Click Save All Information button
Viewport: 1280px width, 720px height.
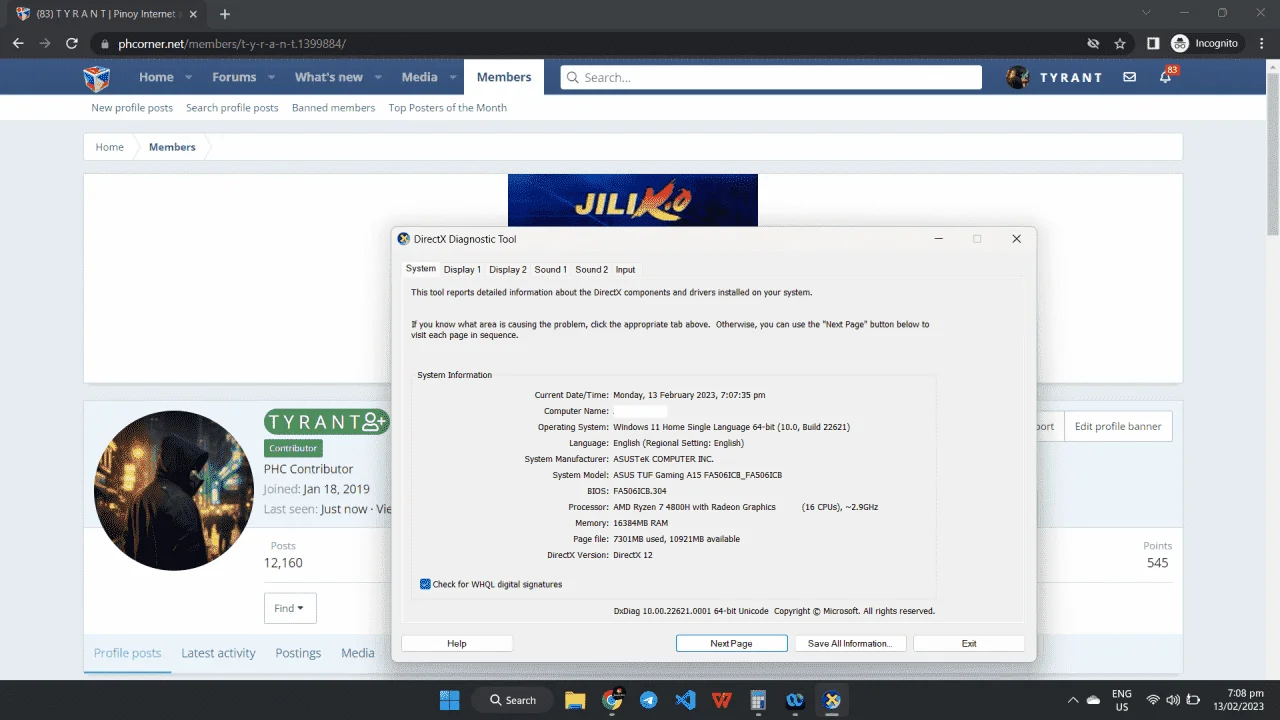pos(850,643)
